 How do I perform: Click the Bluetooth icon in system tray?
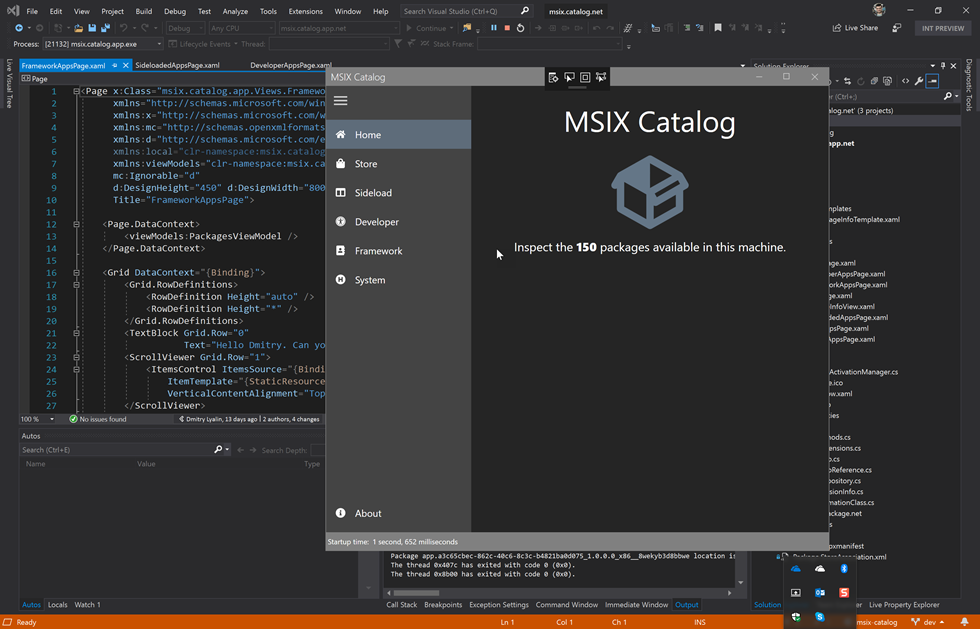point(844,569)
